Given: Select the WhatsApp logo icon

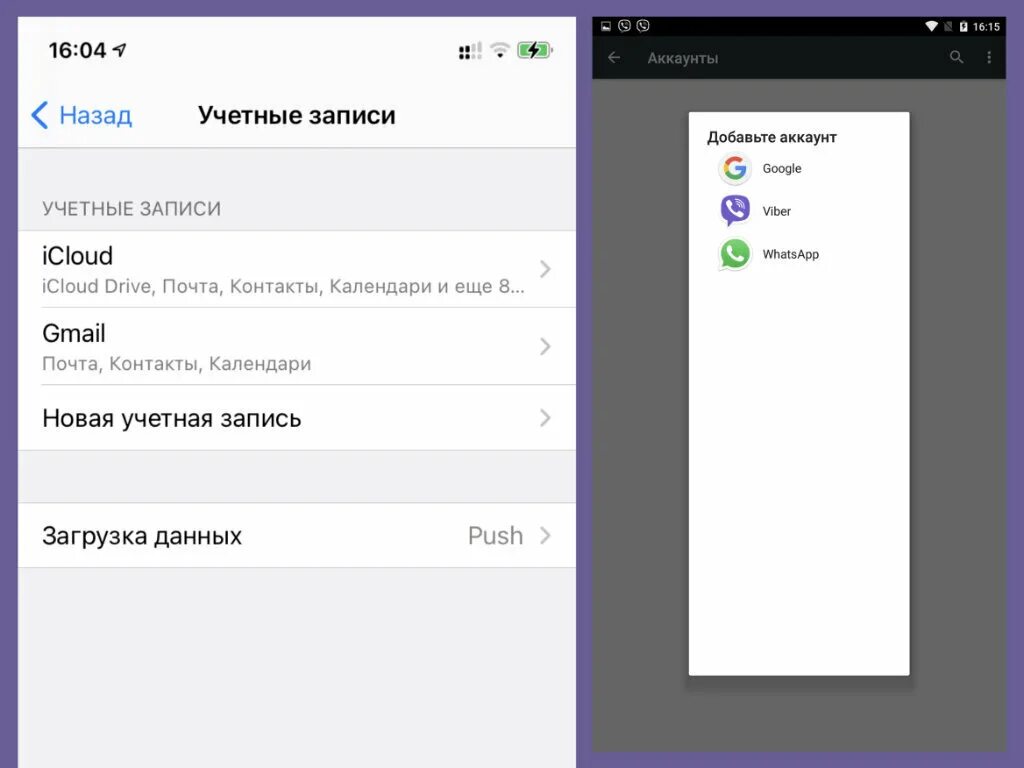Looking at the screenshot, I should coord(735,254).
